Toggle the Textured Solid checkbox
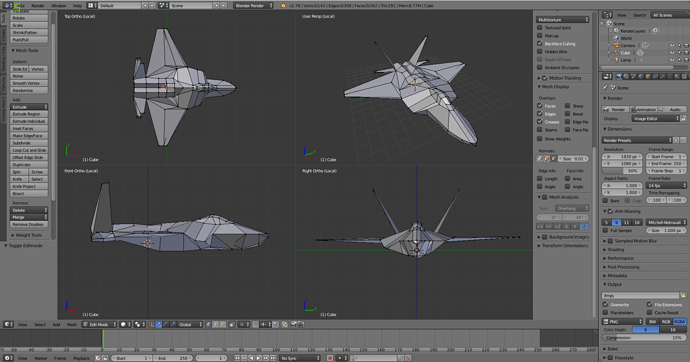 [540, 28]
